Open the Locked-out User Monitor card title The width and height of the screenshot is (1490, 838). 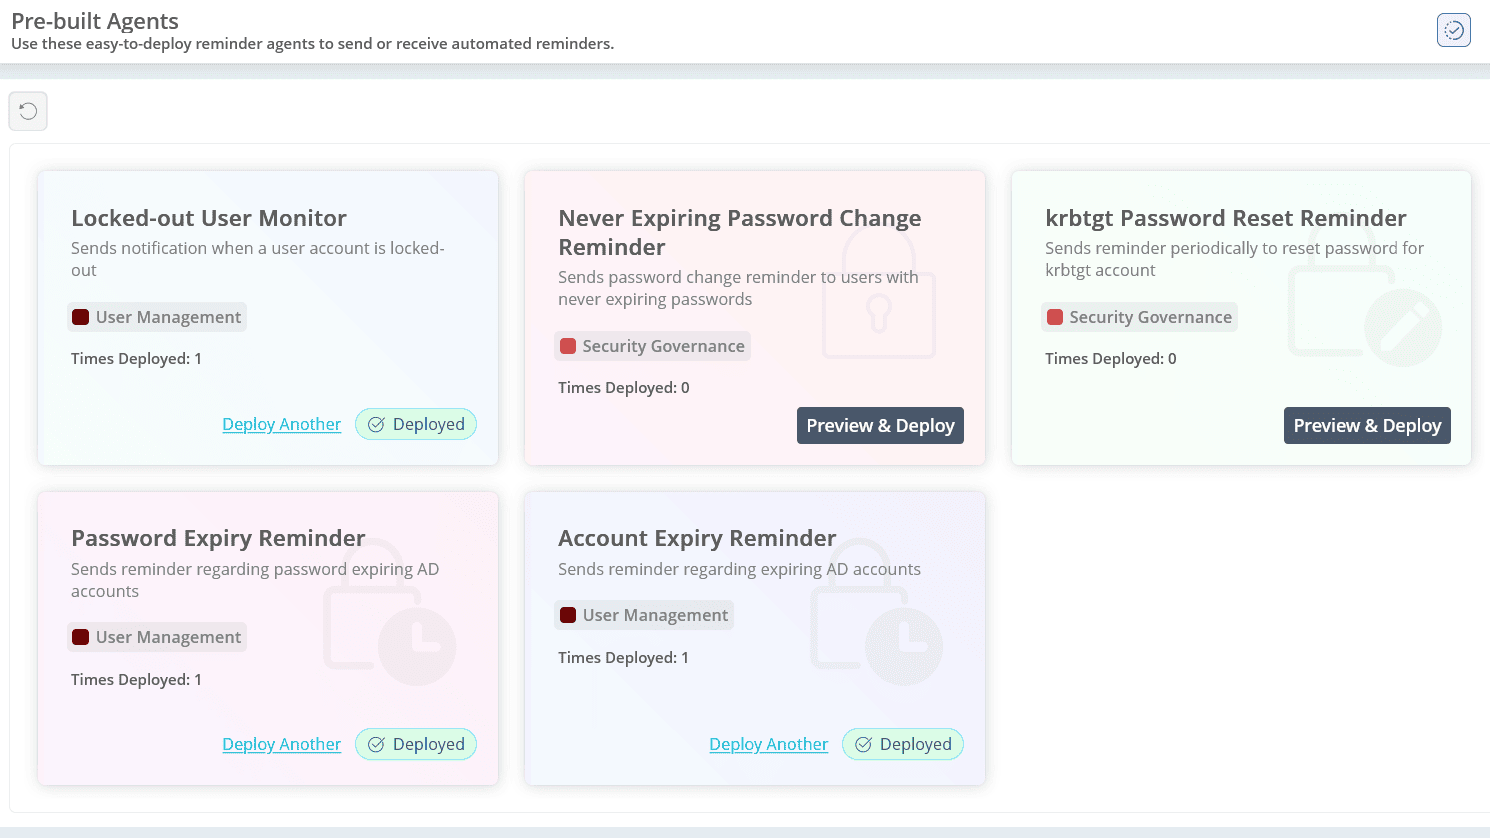[209, 218]
